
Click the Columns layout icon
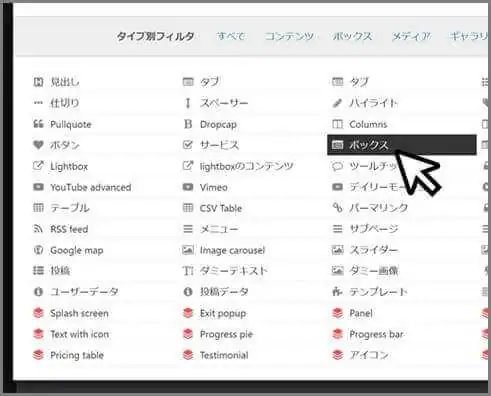pos(337,124)
